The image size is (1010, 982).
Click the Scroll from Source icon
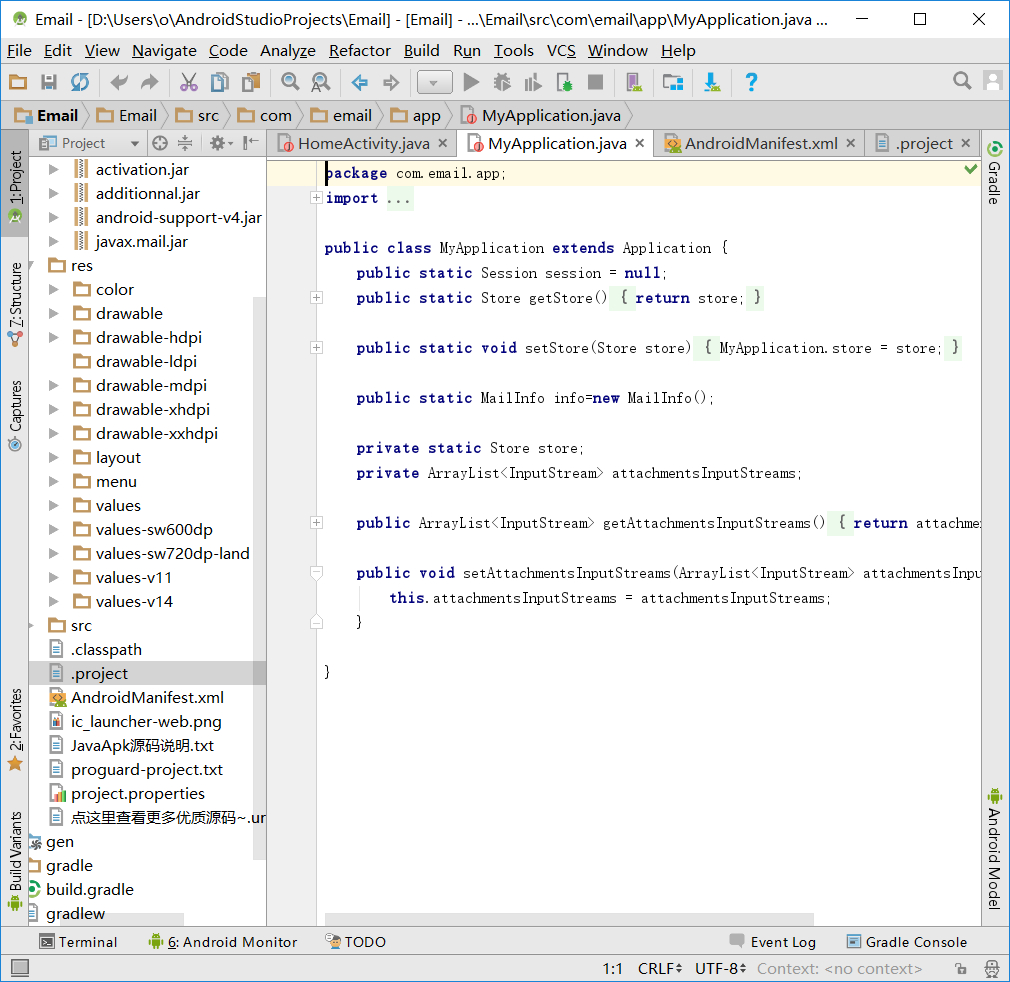coord(160,143)
